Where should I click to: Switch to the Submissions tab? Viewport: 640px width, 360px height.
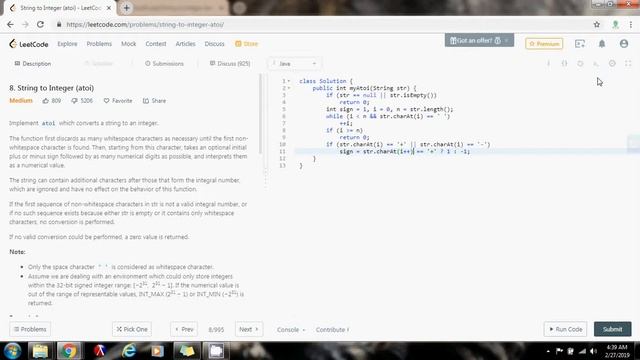tap(164, 64)
